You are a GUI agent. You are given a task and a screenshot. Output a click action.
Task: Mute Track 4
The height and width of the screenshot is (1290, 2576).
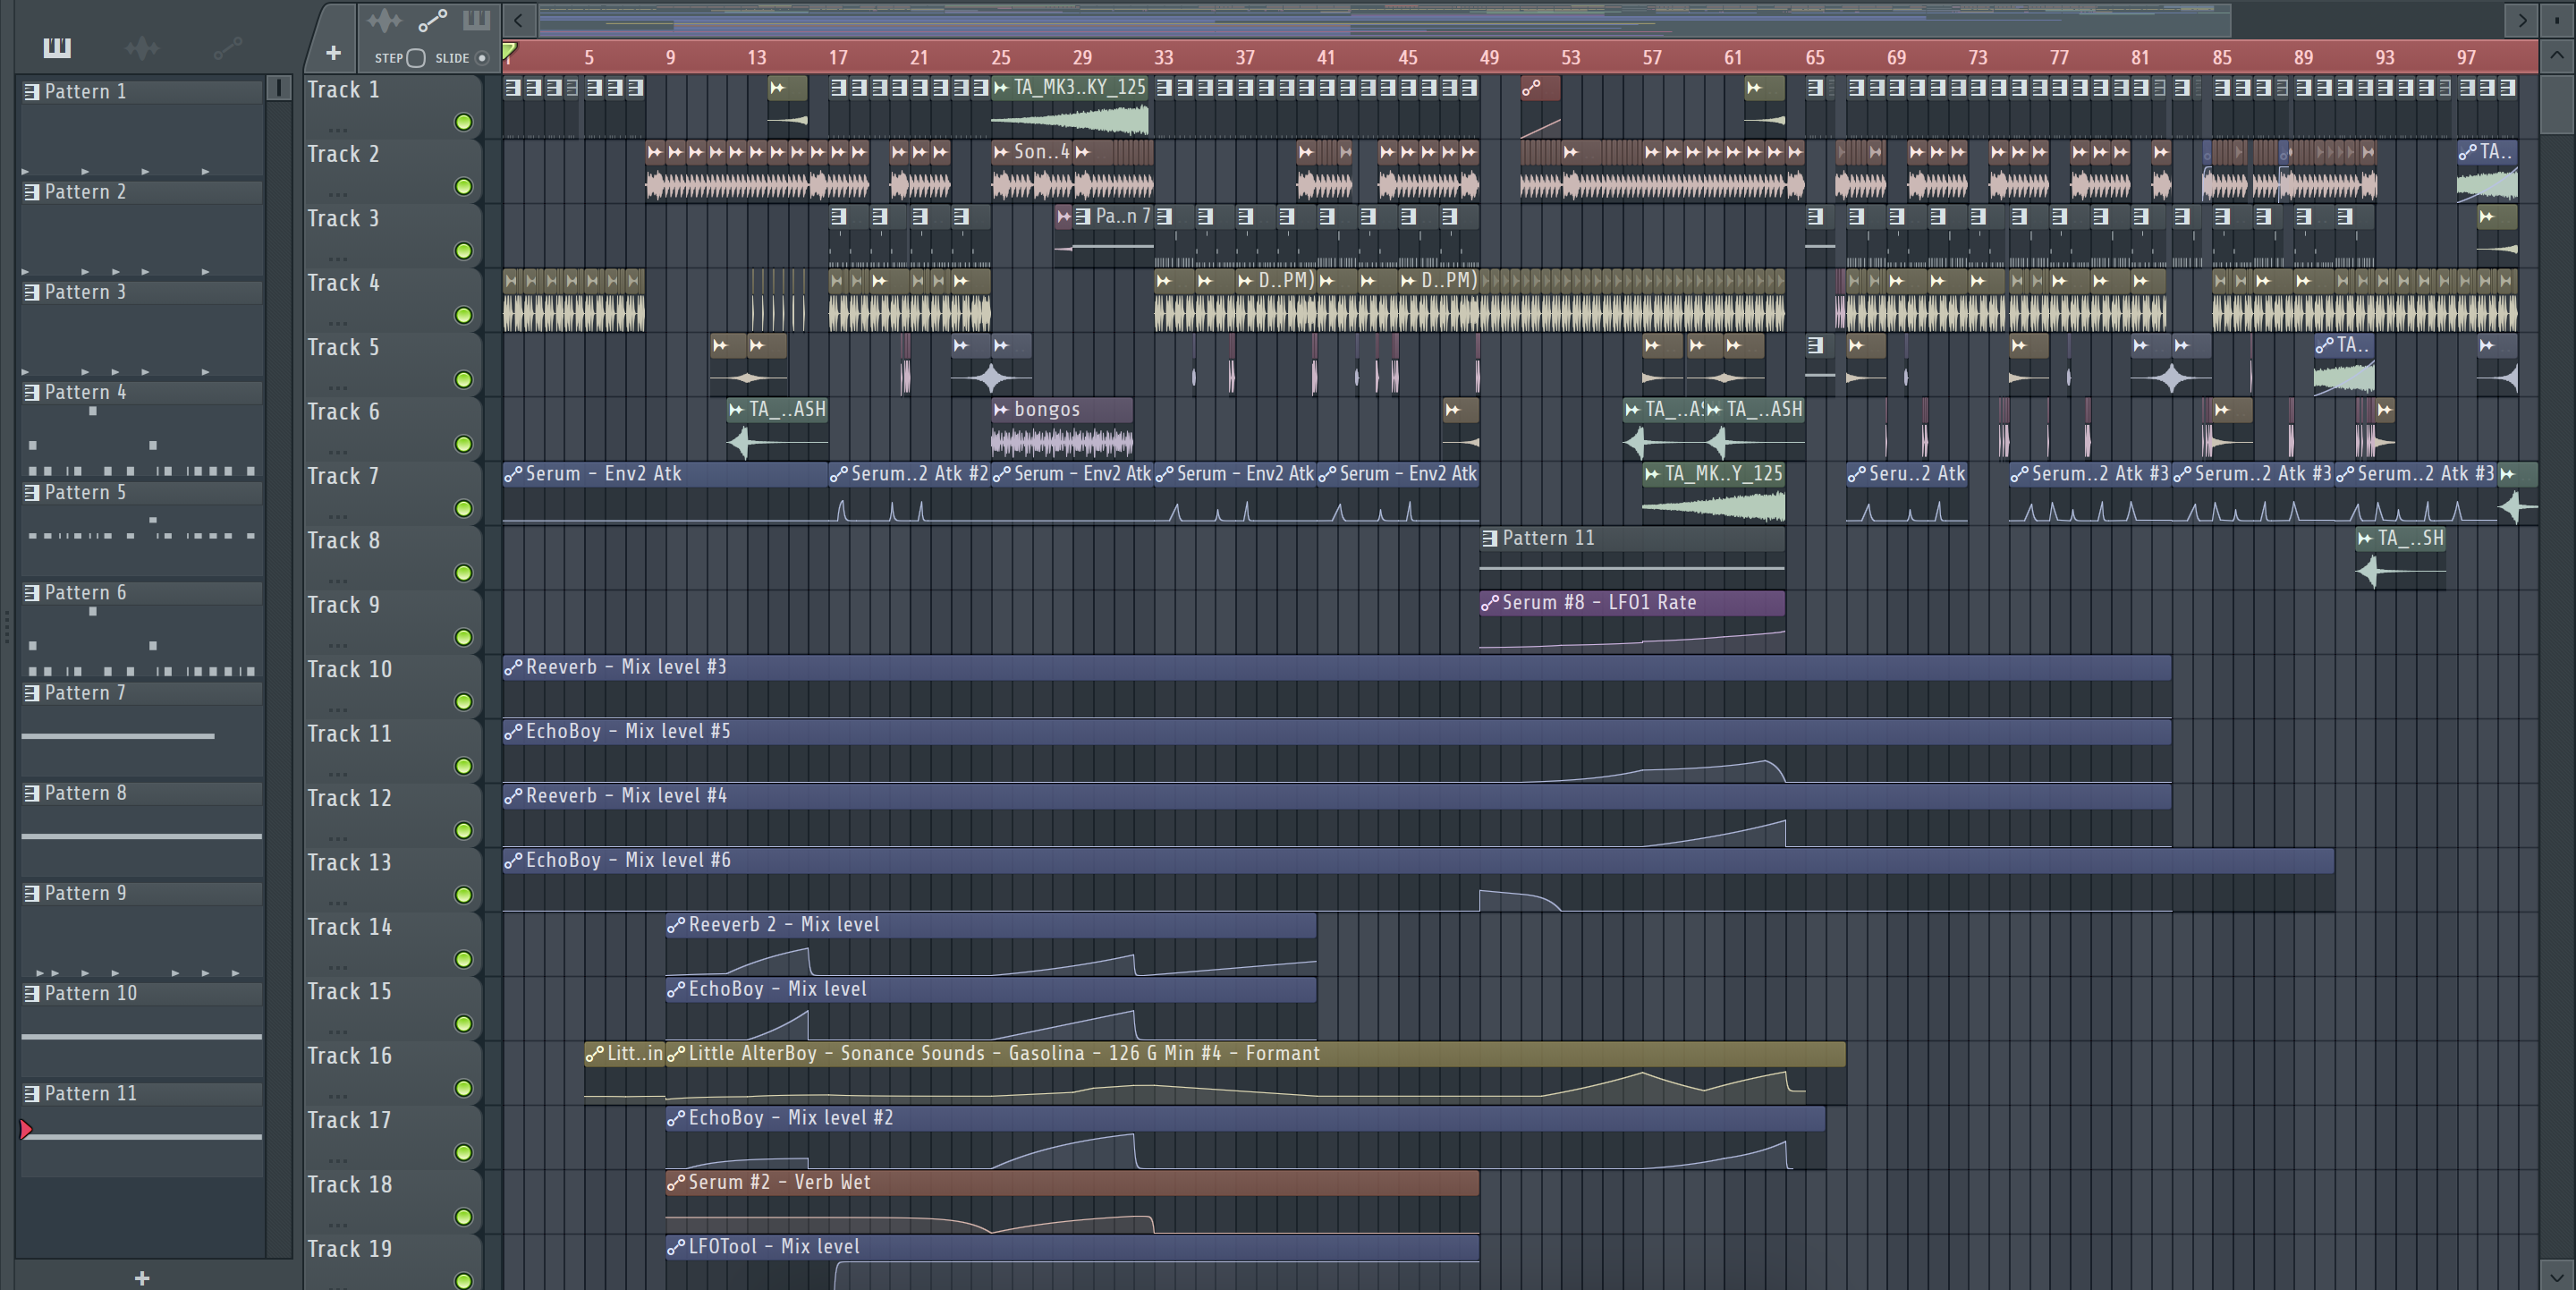pos(463,315)
